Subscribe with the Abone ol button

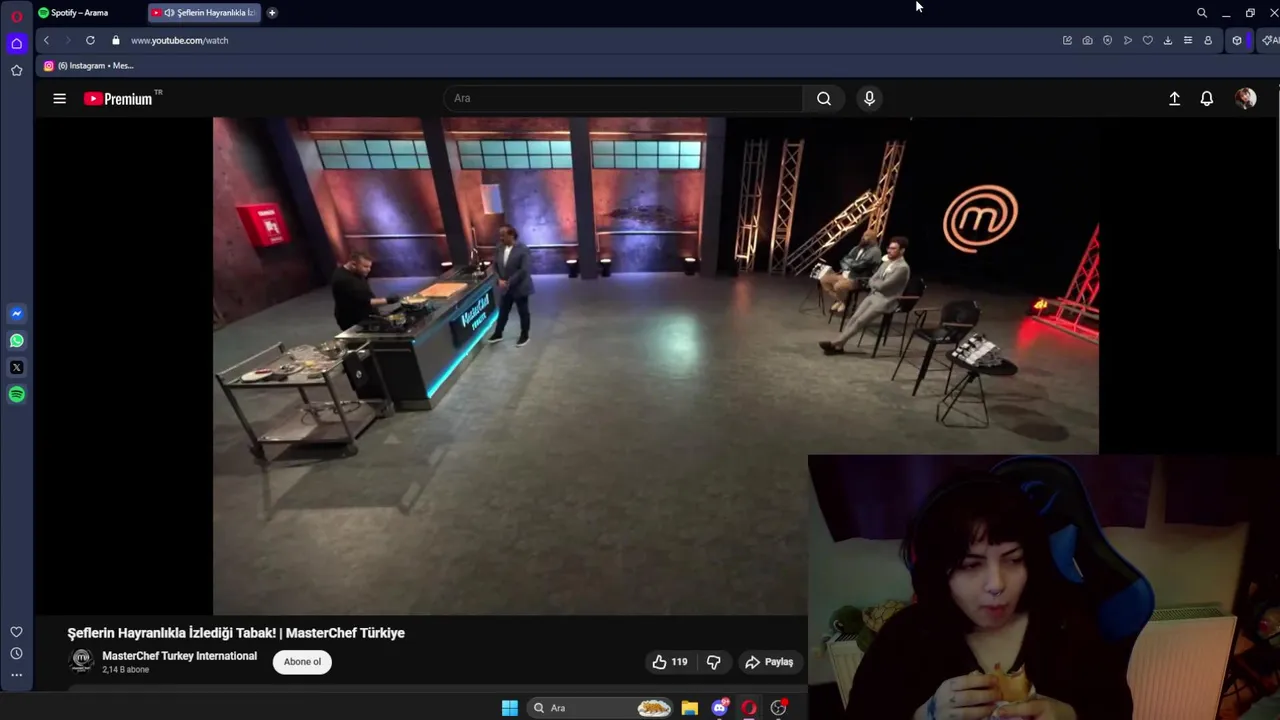coord(302,662)
